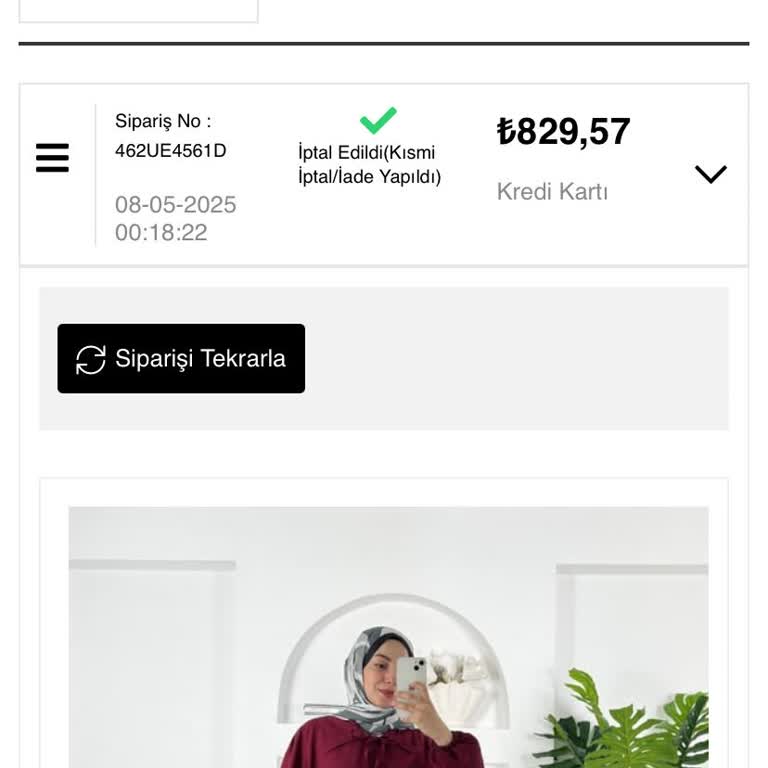Open the hamburger menu on the order row
Screen dimensions: 768x768
point(52,158)
